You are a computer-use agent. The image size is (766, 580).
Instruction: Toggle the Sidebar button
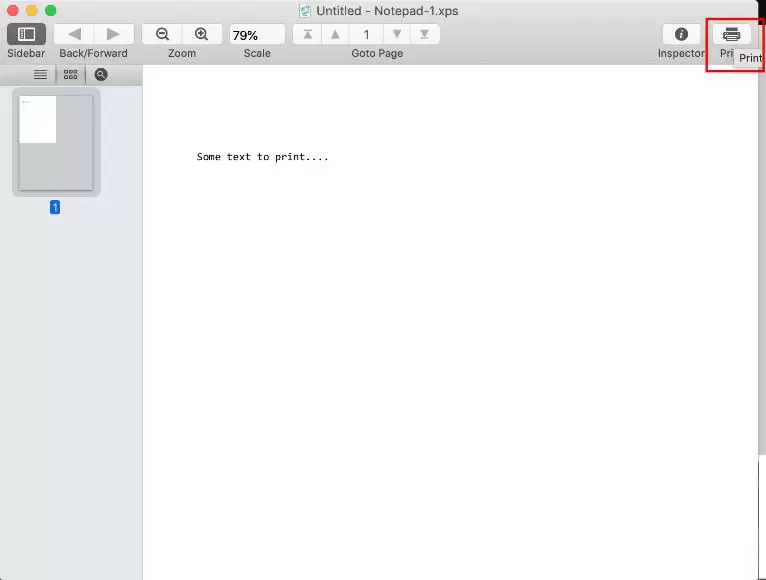(26, 34)
